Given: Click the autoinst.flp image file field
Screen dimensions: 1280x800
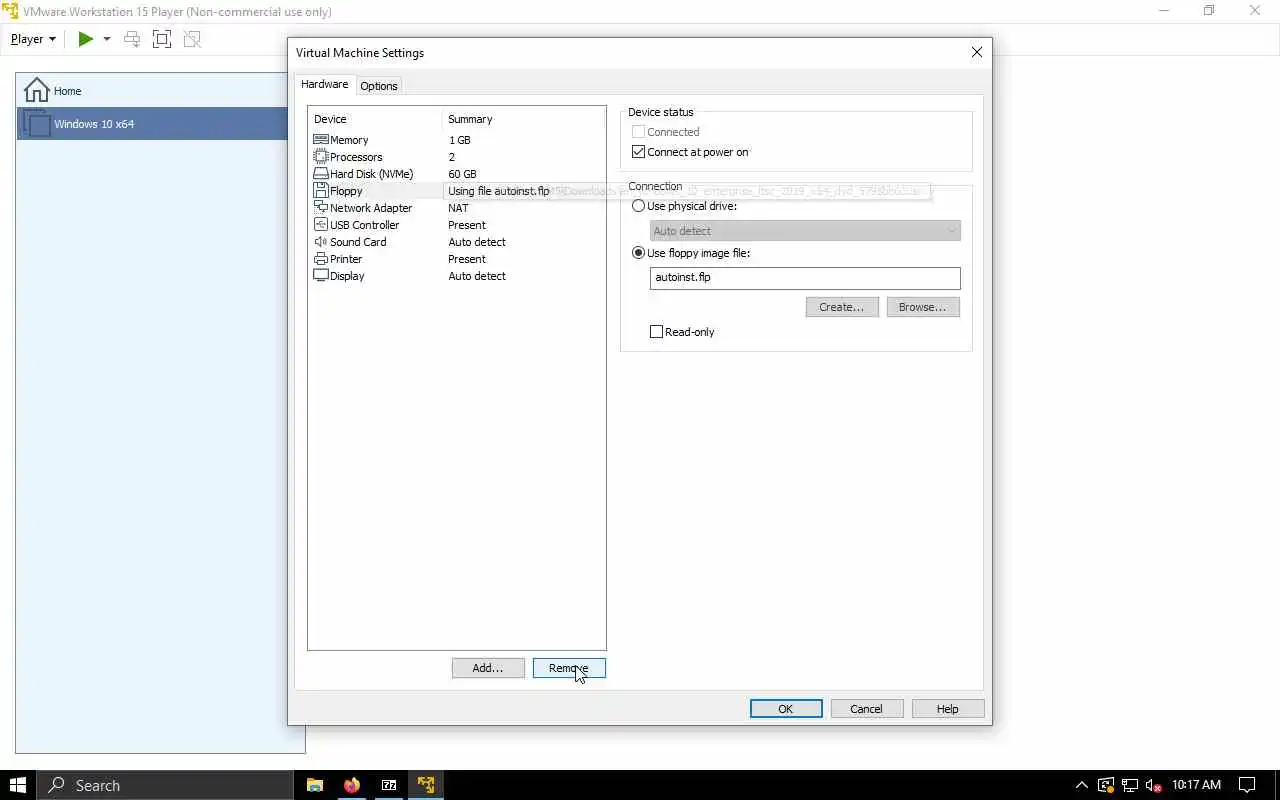Looking at the screenshot, I should 805,278.
